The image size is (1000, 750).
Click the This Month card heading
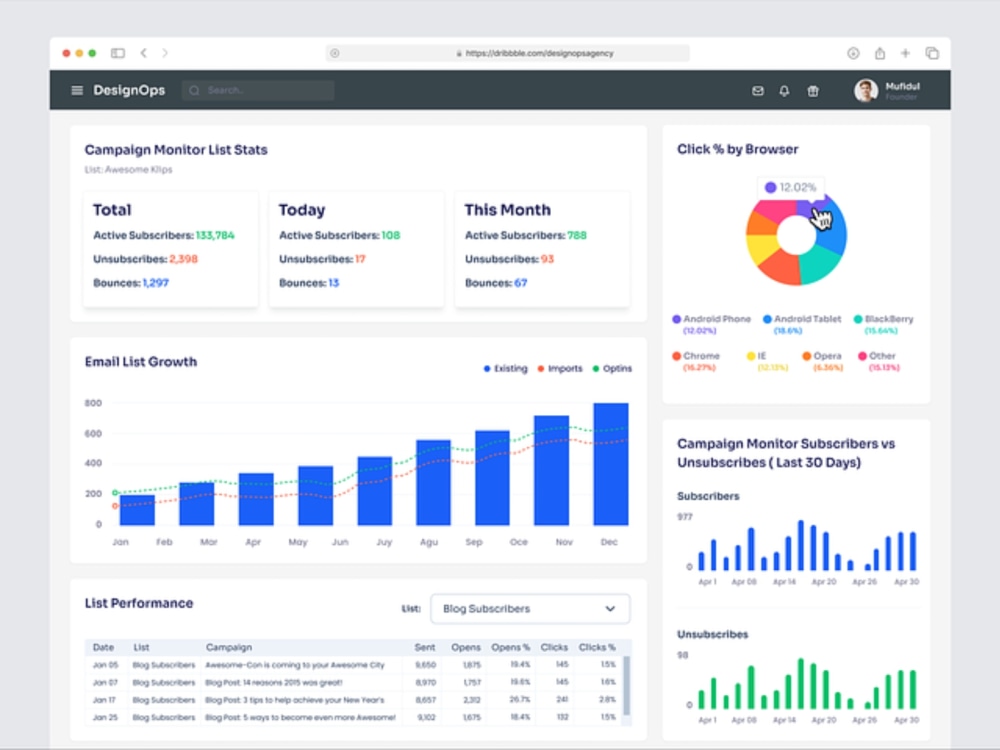508,210
